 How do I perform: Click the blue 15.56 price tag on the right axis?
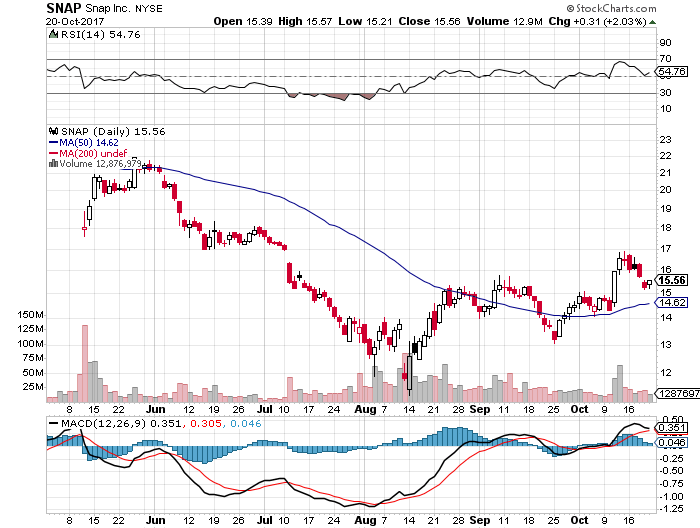pos(668,281)
